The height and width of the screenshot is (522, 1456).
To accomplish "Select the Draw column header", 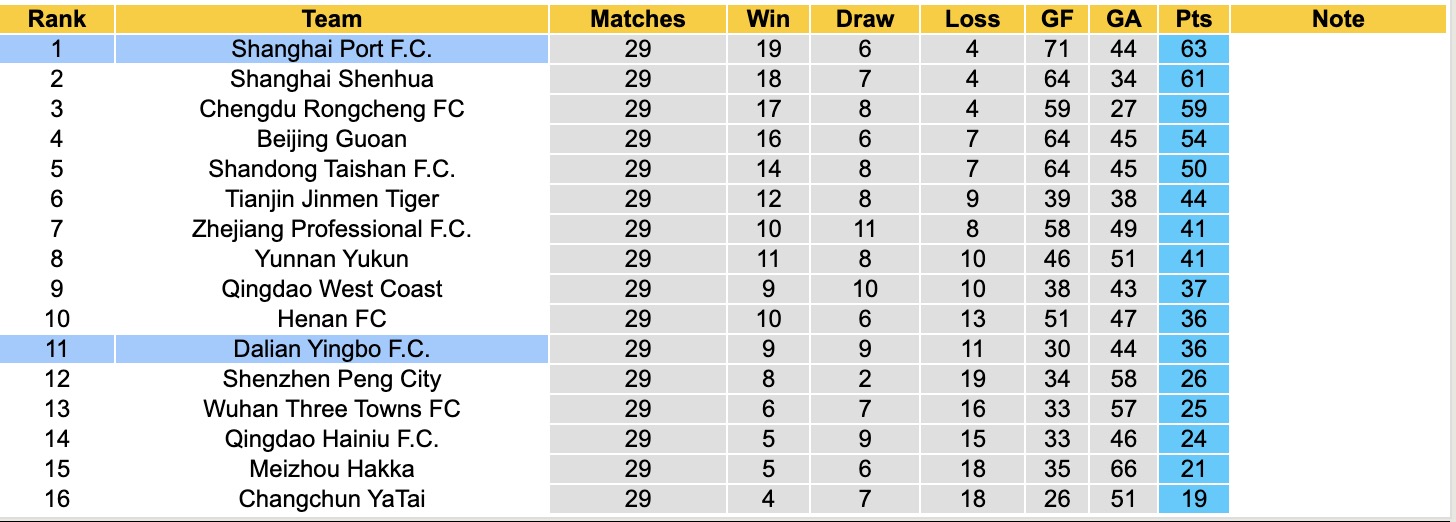I will pos(865,19).
